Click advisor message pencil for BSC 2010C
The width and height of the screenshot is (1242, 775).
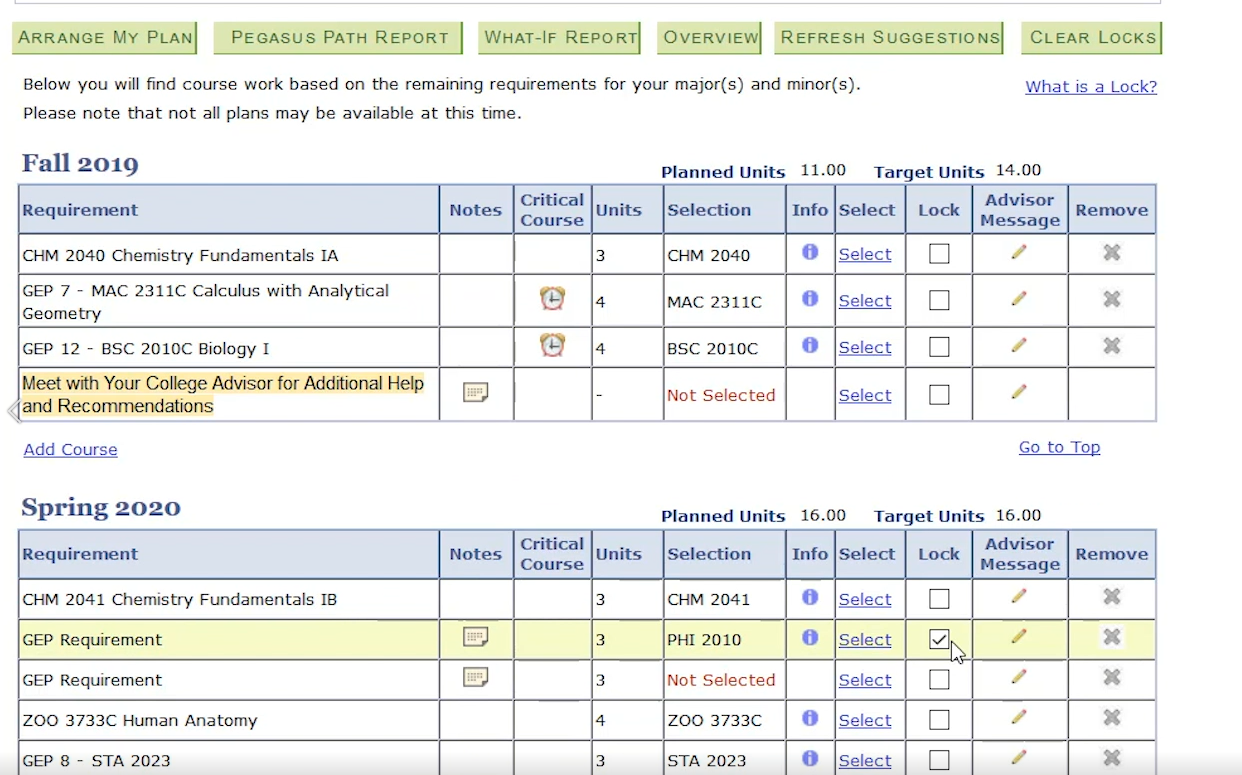point(1019,346)
